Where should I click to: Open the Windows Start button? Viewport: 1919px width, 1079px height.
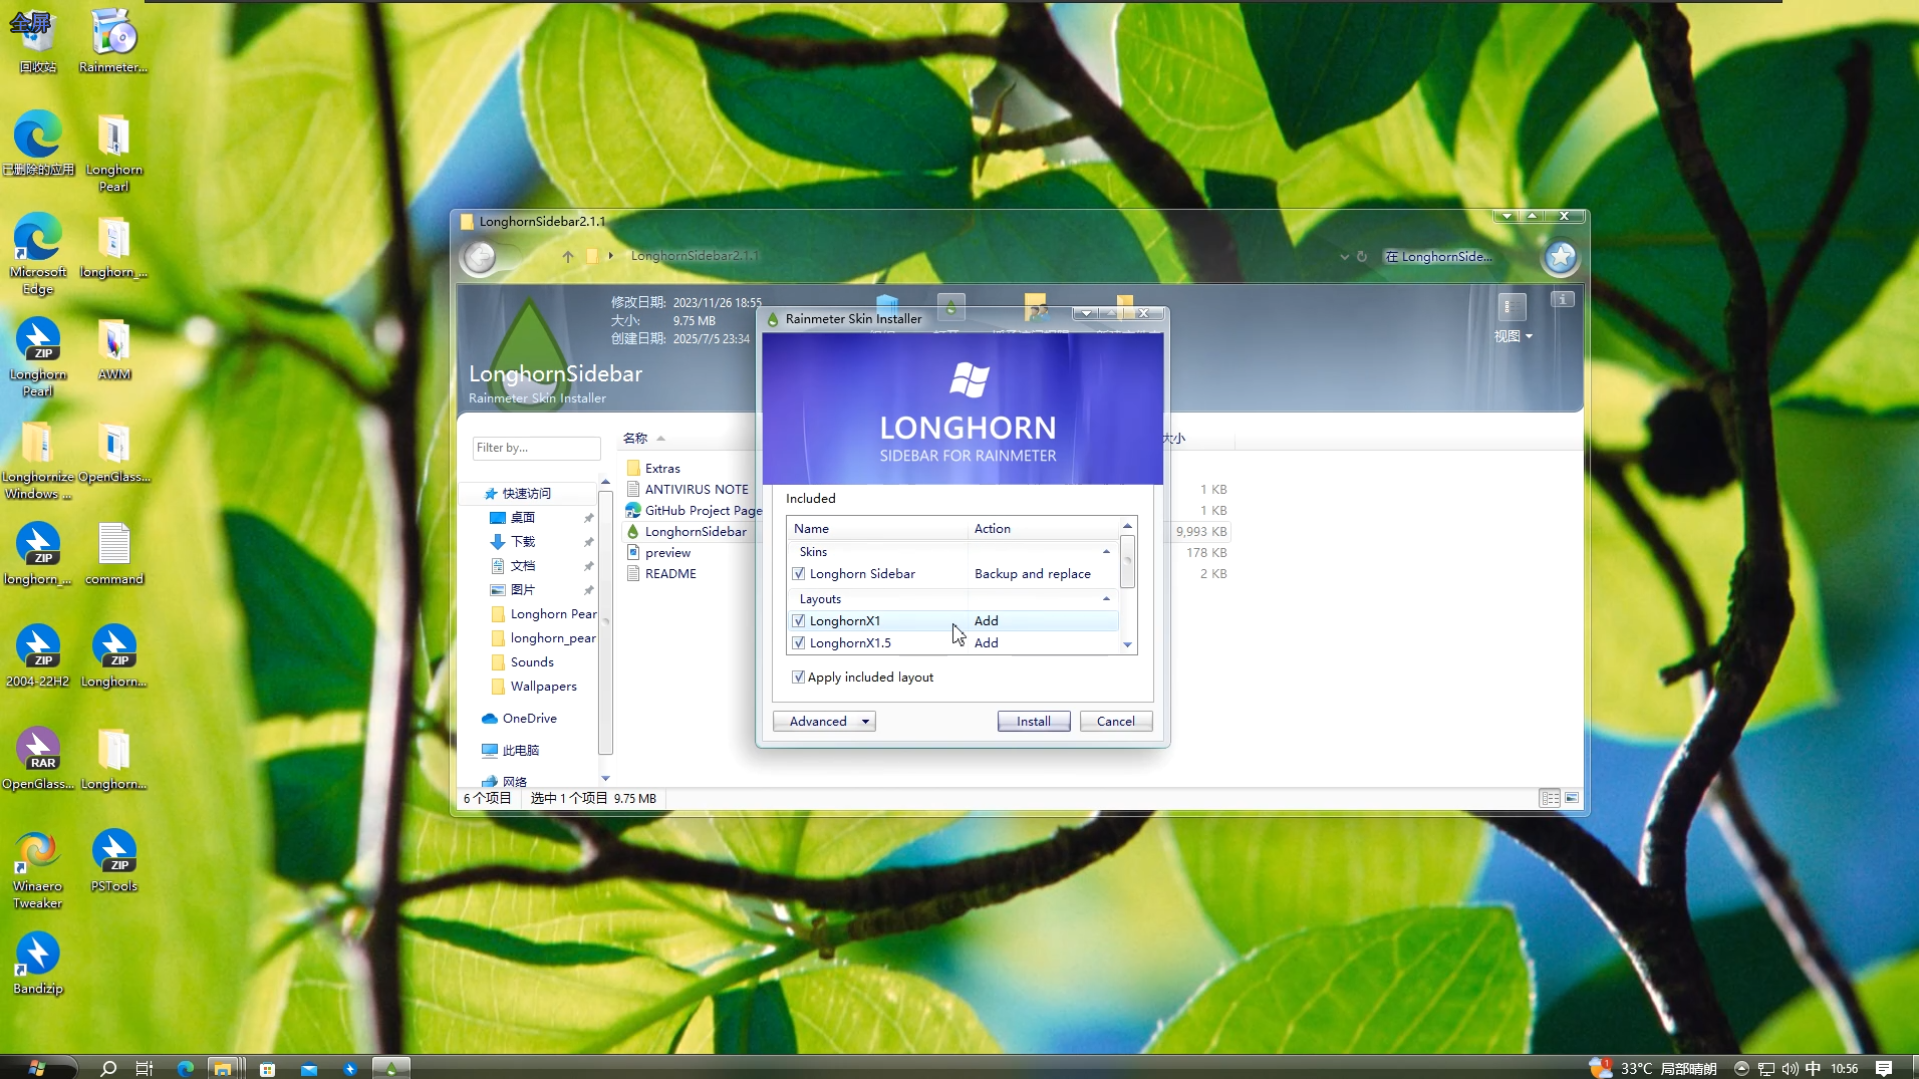click(x=37, y=1068)
